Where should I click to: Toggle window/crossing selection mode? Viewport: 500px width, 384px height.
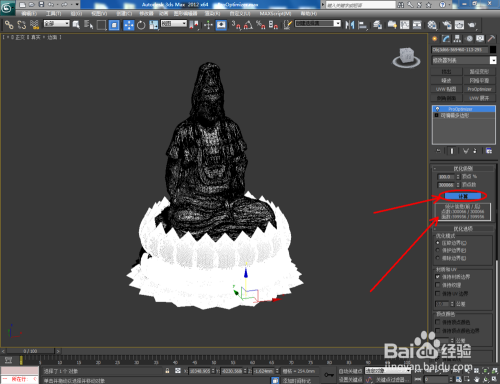coord(114,25)
